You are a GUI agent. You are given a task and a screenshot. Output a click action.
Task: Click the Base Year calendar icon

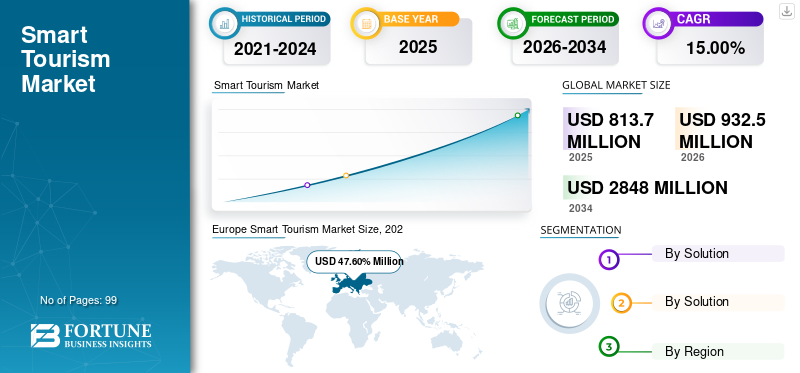366,23
